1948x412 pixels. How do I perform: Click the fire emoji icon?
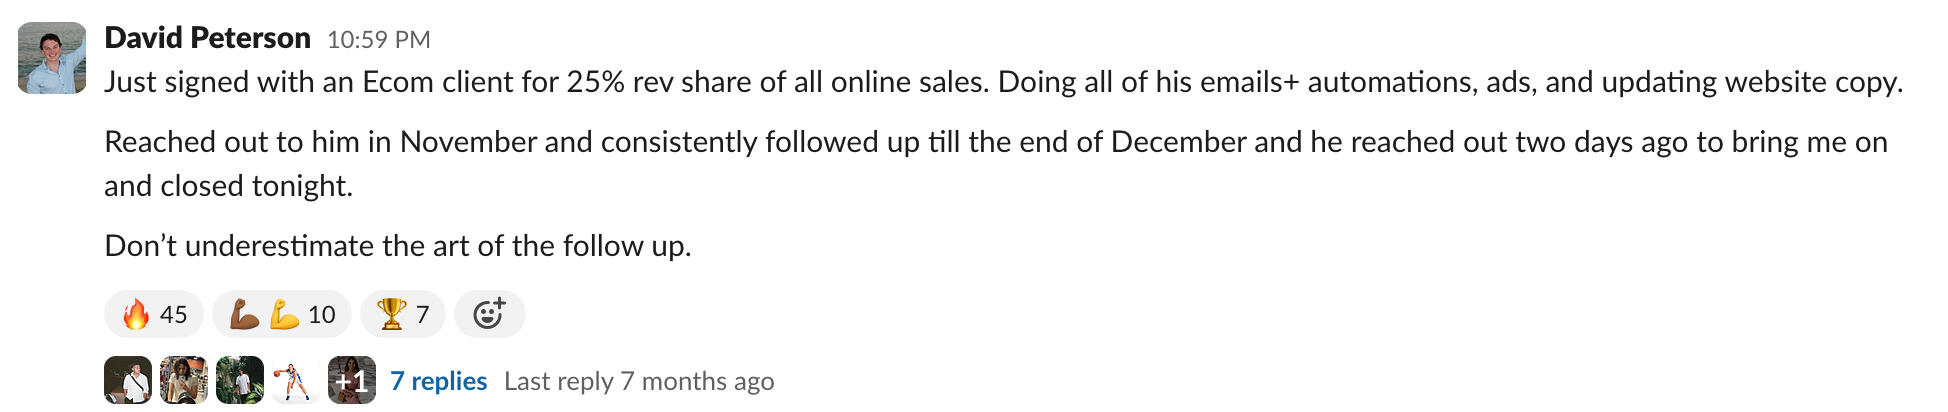pos(136,314)
